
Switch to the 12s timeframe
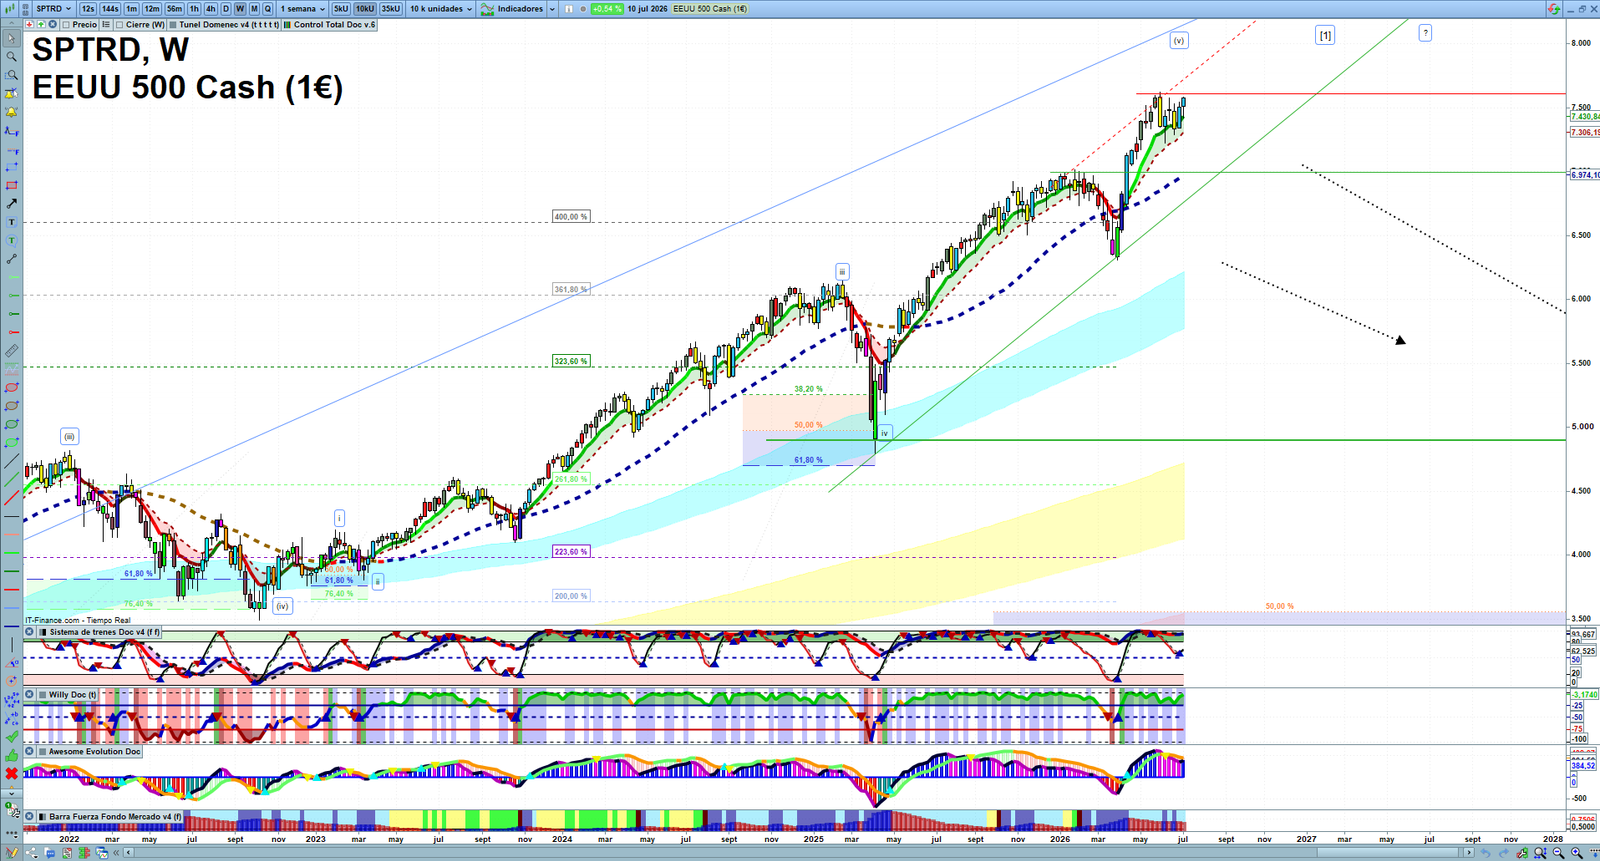88,9
